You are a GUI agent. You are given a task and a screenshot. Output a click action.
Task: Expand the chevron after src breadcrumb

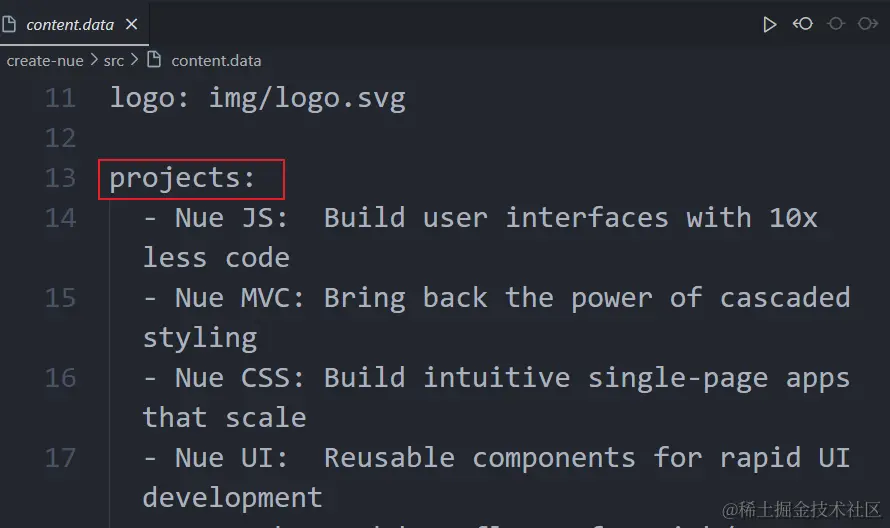(x=134, y=60)
